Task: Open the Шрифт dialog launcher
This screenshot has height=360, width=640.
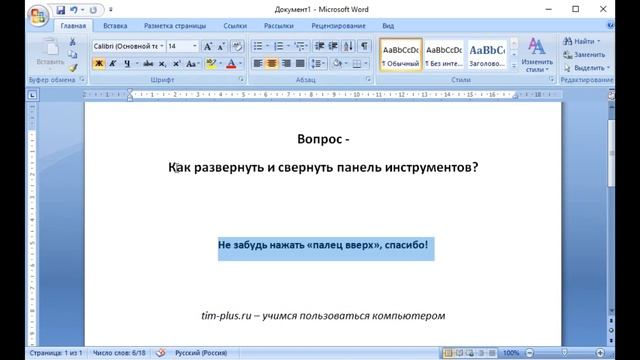Action: coord(241,80)
